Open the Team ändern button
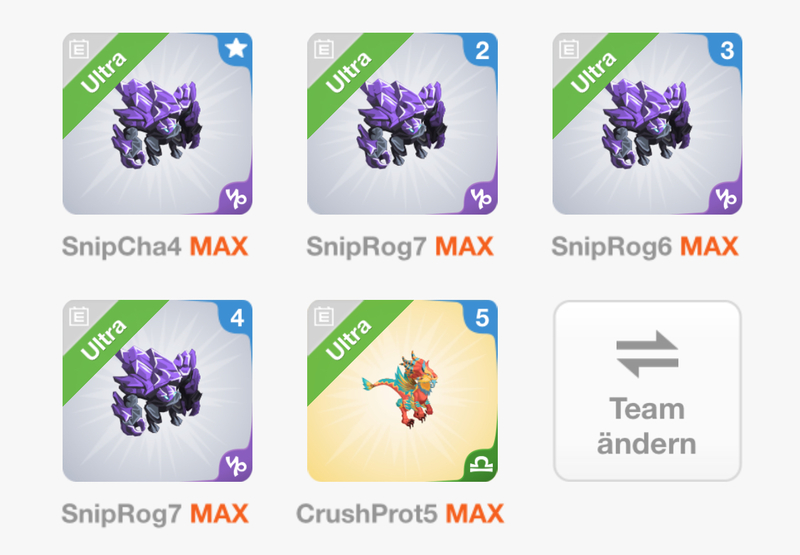 [x=647, y=391]
